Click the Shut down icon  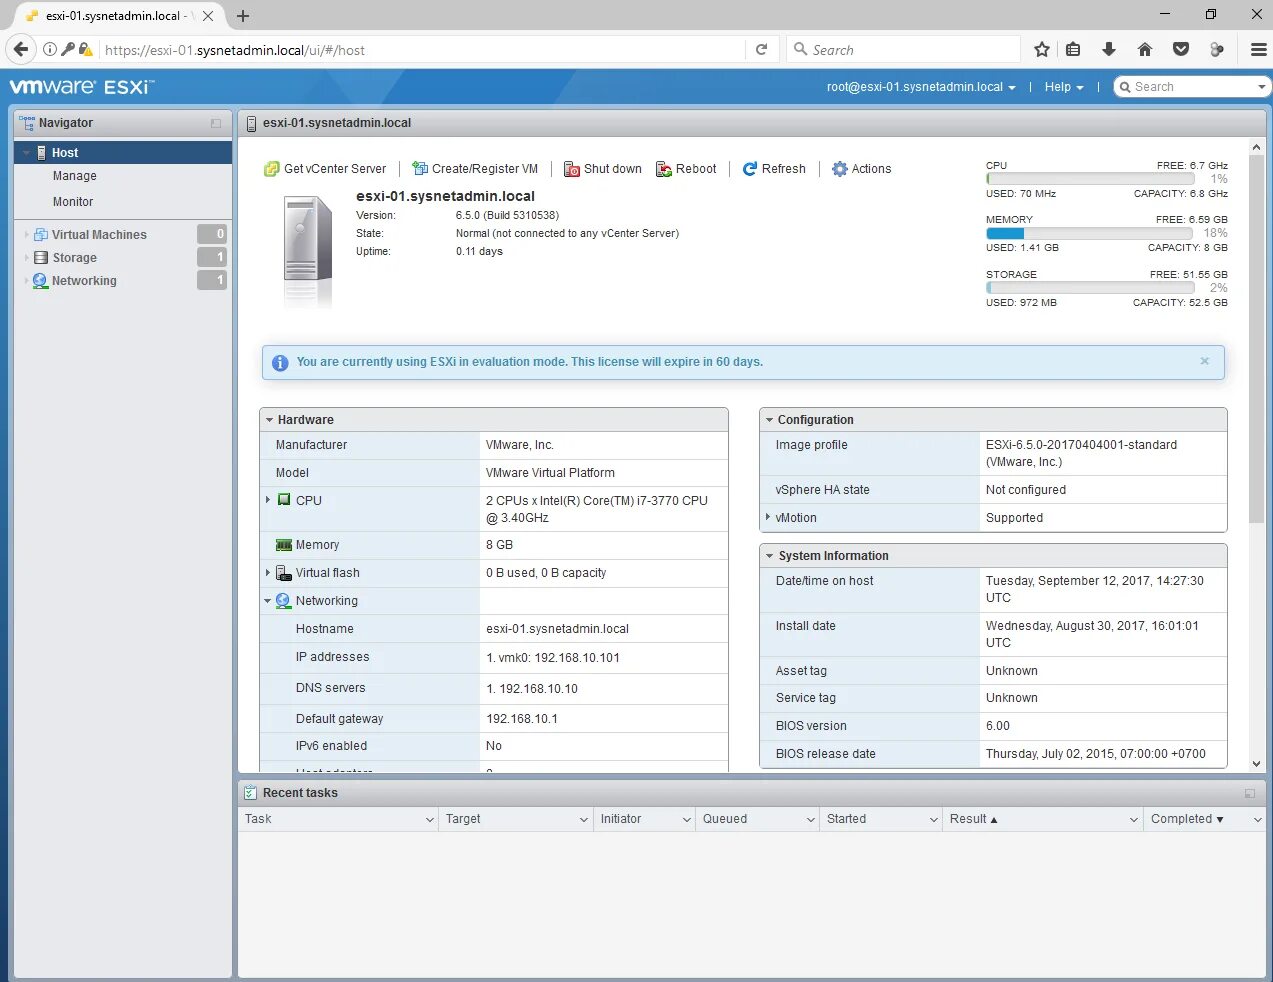[572, 168]
